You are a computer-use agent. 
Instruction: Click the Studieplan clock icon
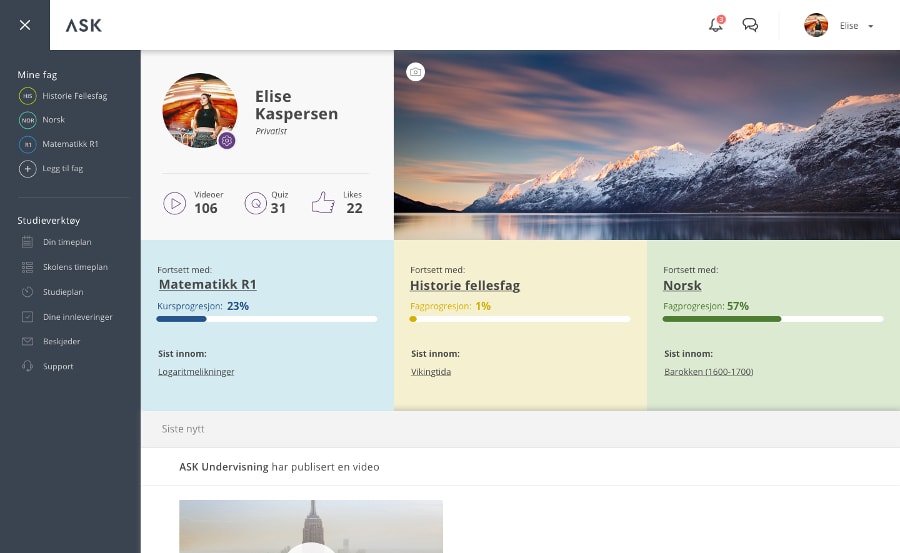[28, 292]
